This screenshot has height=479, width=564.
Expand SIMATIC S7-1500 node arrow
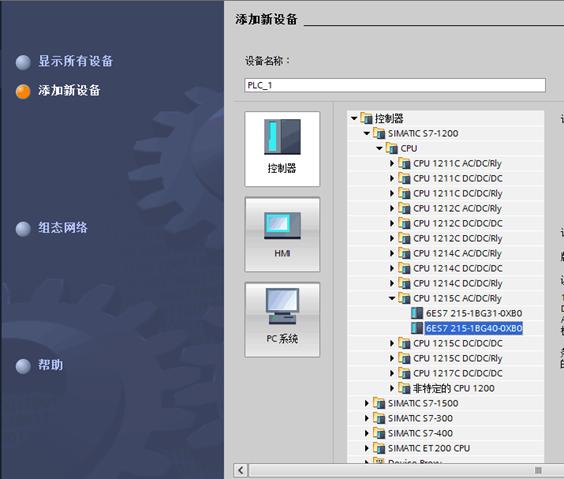[x=367, y=403]
